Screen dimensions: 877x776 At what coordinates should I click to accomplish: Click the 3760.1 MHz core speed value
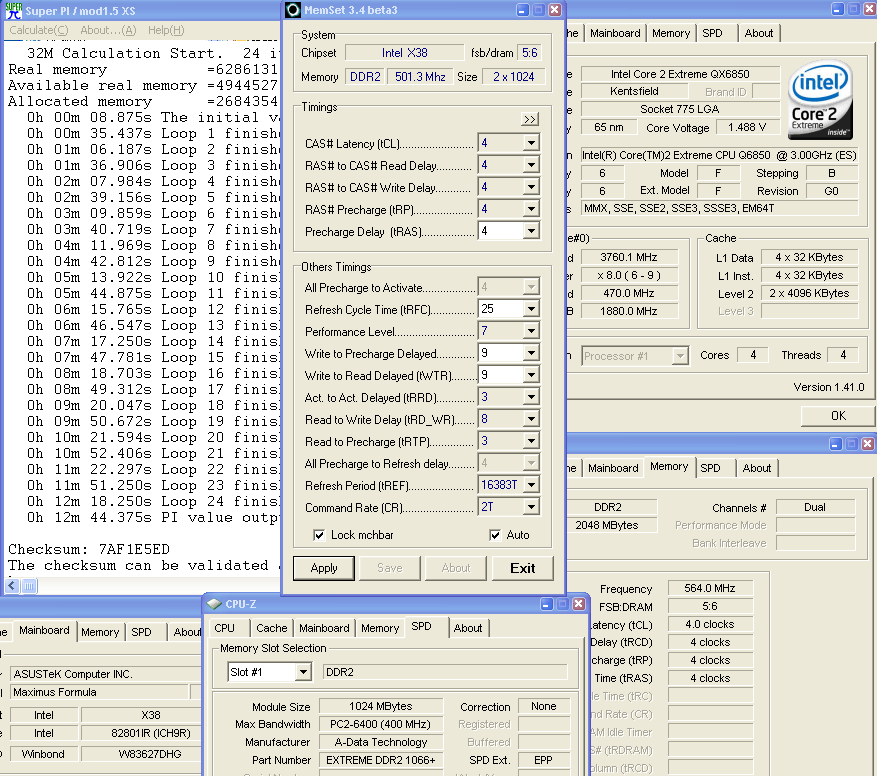tap(628, 257)
